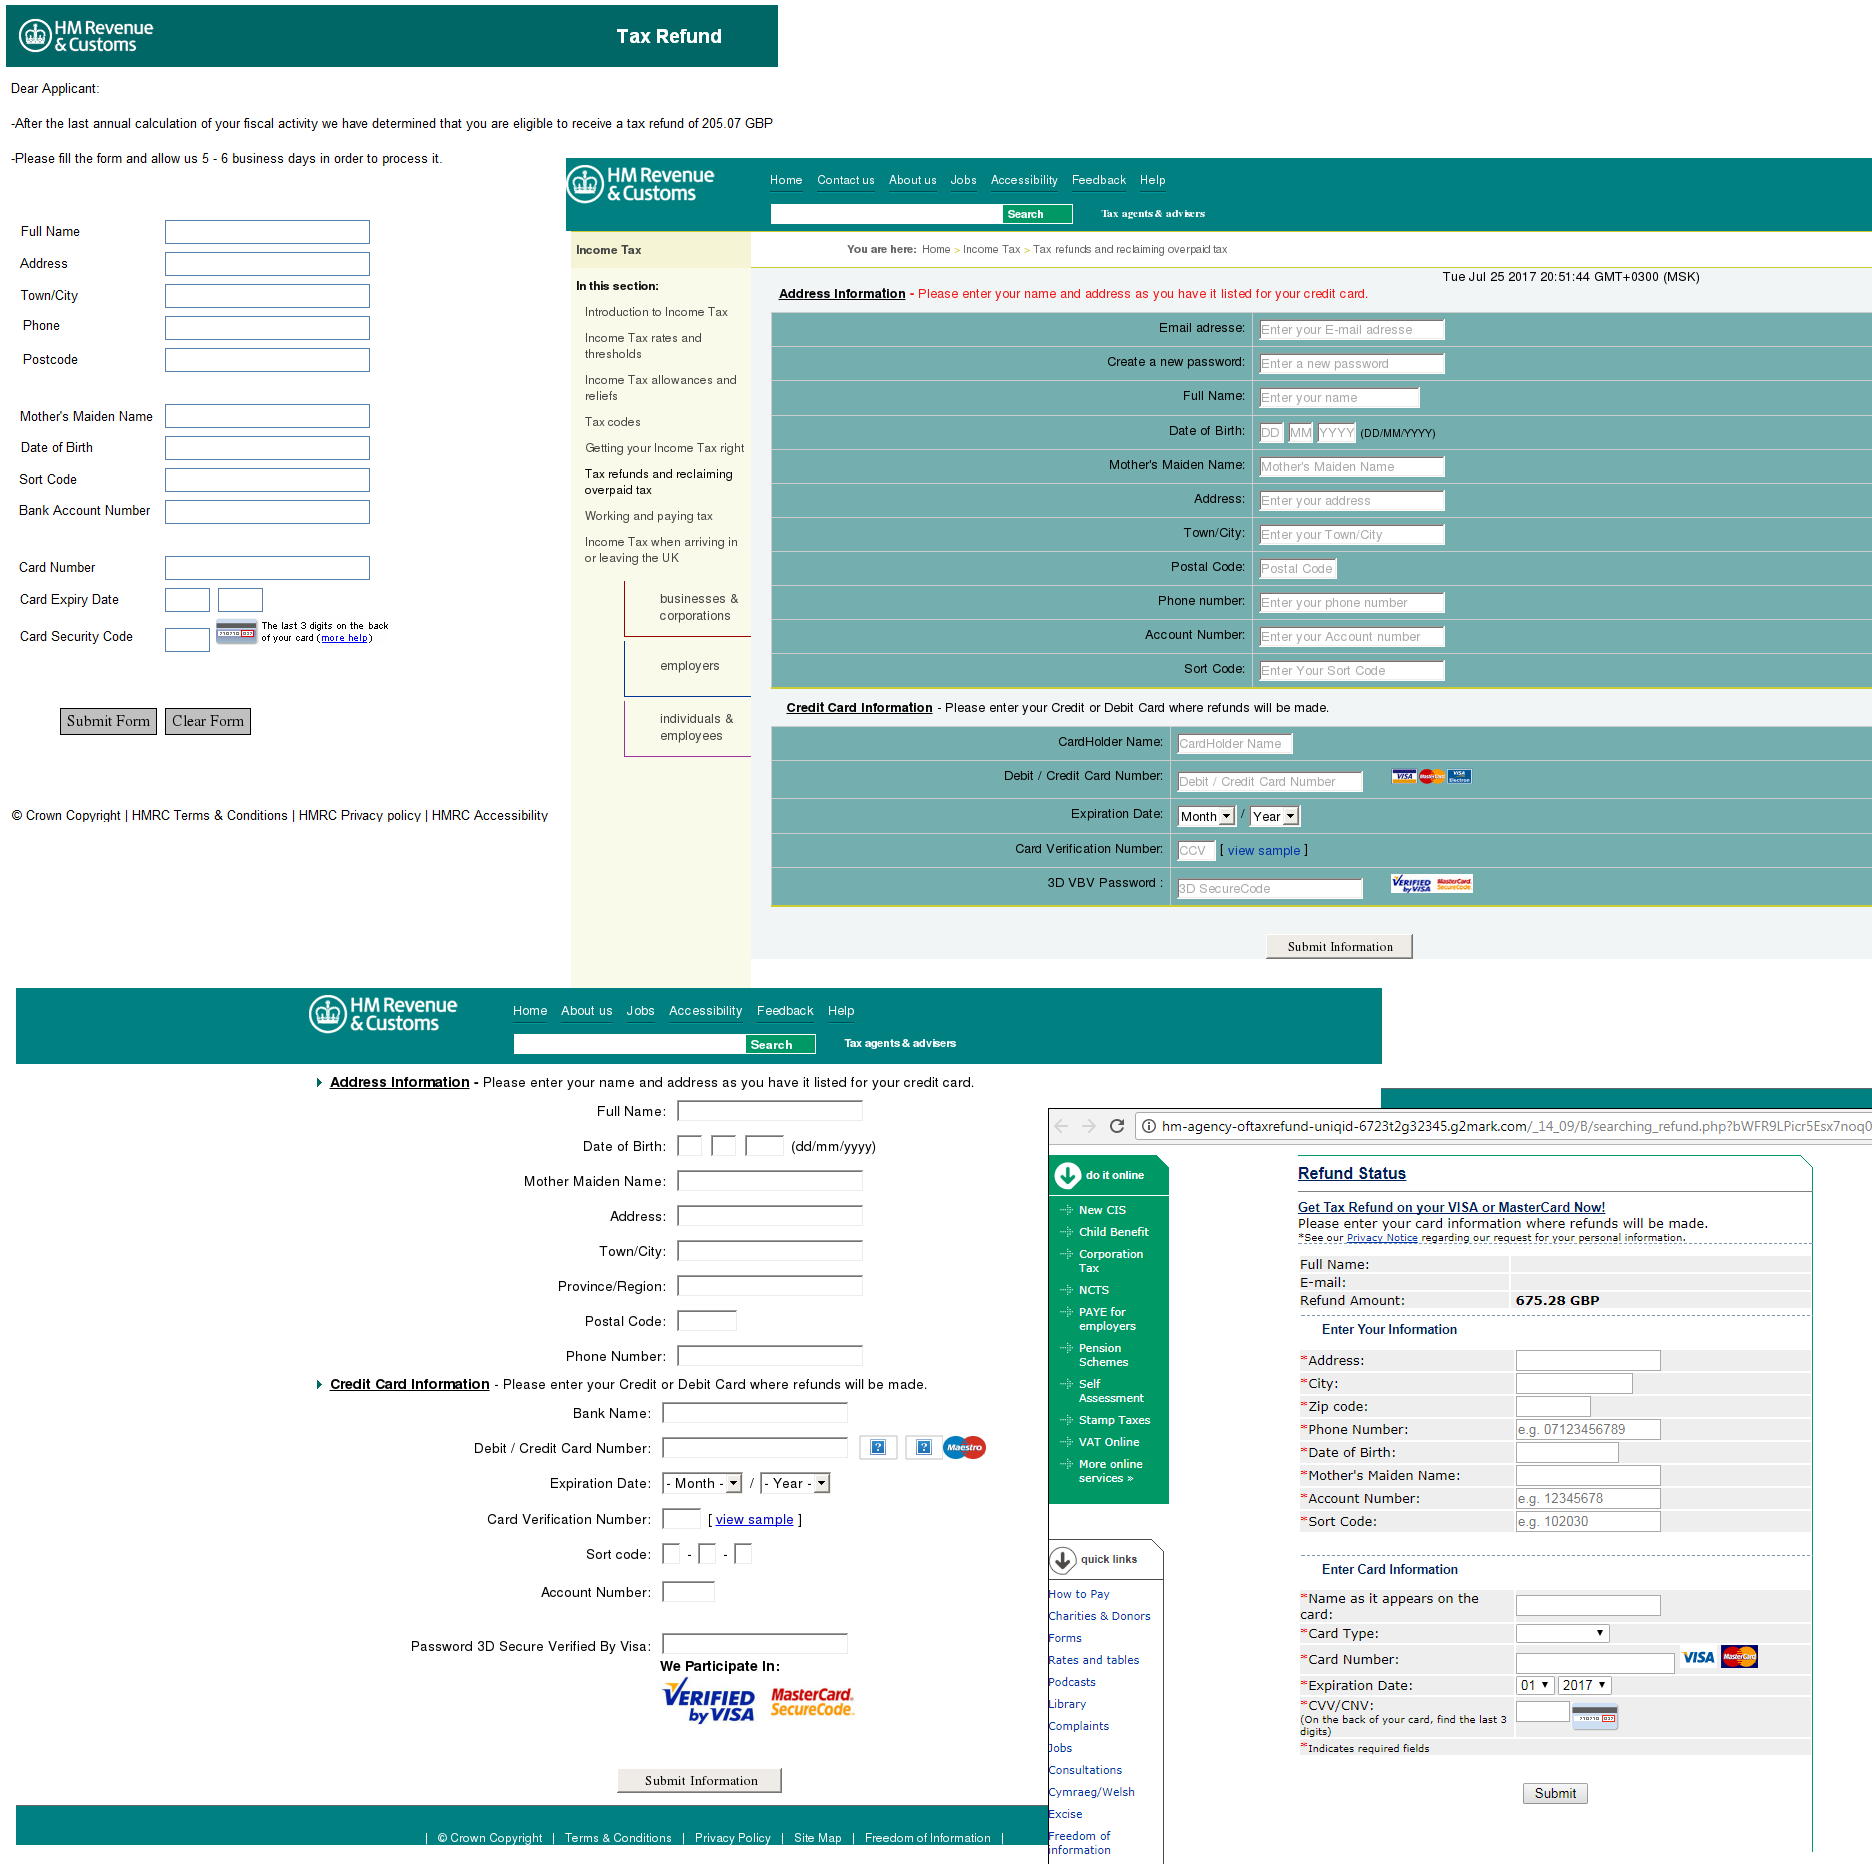The height and width of the screenshot is (1864, 1872).
Task: Open the 01 expiration month dropdown
Action: [1535, 1685]
